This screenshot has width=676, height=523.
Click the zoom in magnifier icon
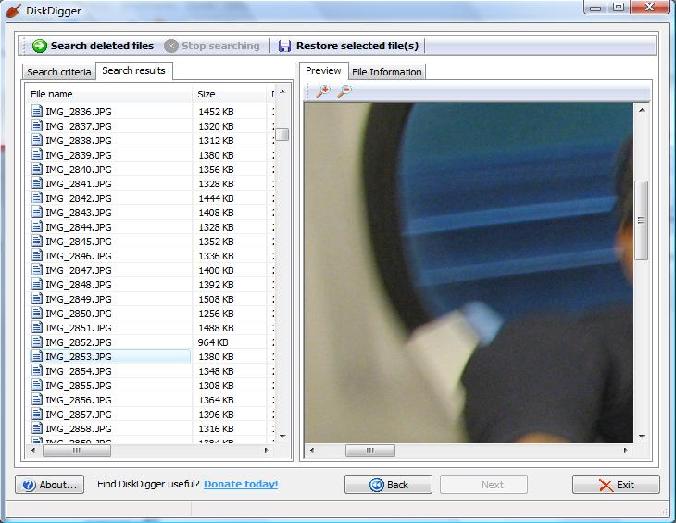[x=322, y=91]
